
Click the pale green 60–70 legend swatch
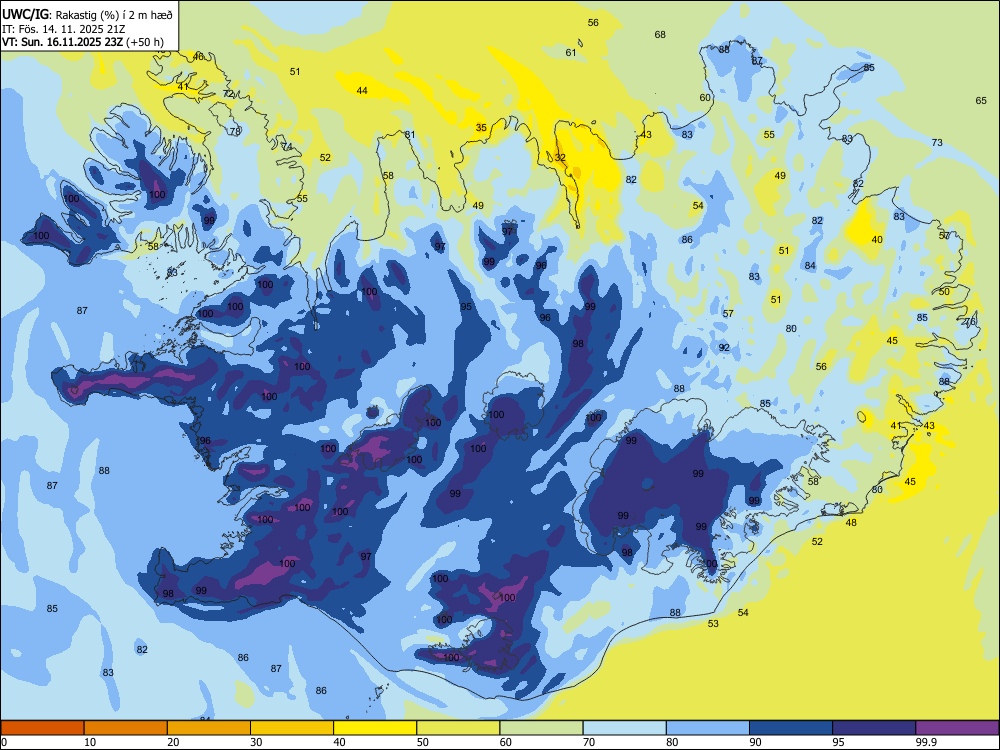coord(541,728)
